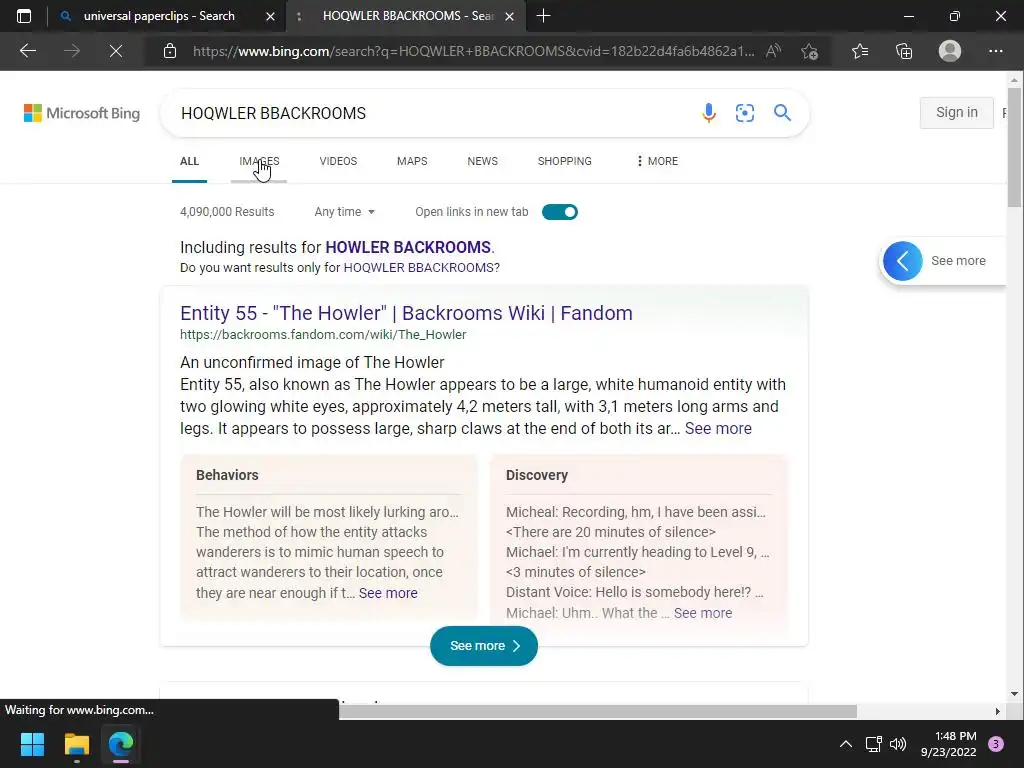
Task: Click the Sign in button
Action: [x=957, y=112]
